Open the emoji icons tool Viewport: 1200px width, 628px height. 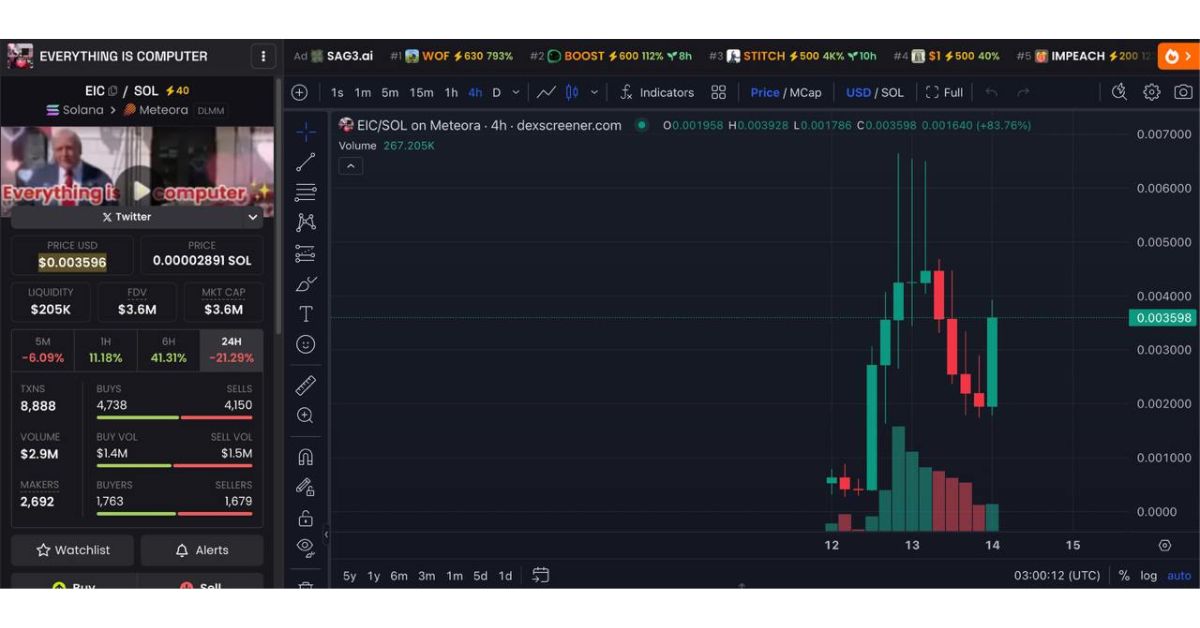306,344
